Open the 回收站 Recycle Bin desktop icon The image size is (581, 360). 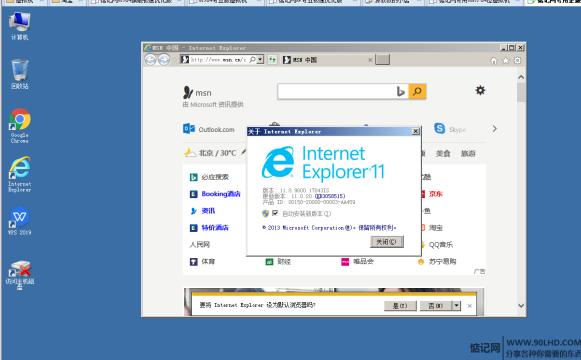pyautogui.click(x=20, y=74)
